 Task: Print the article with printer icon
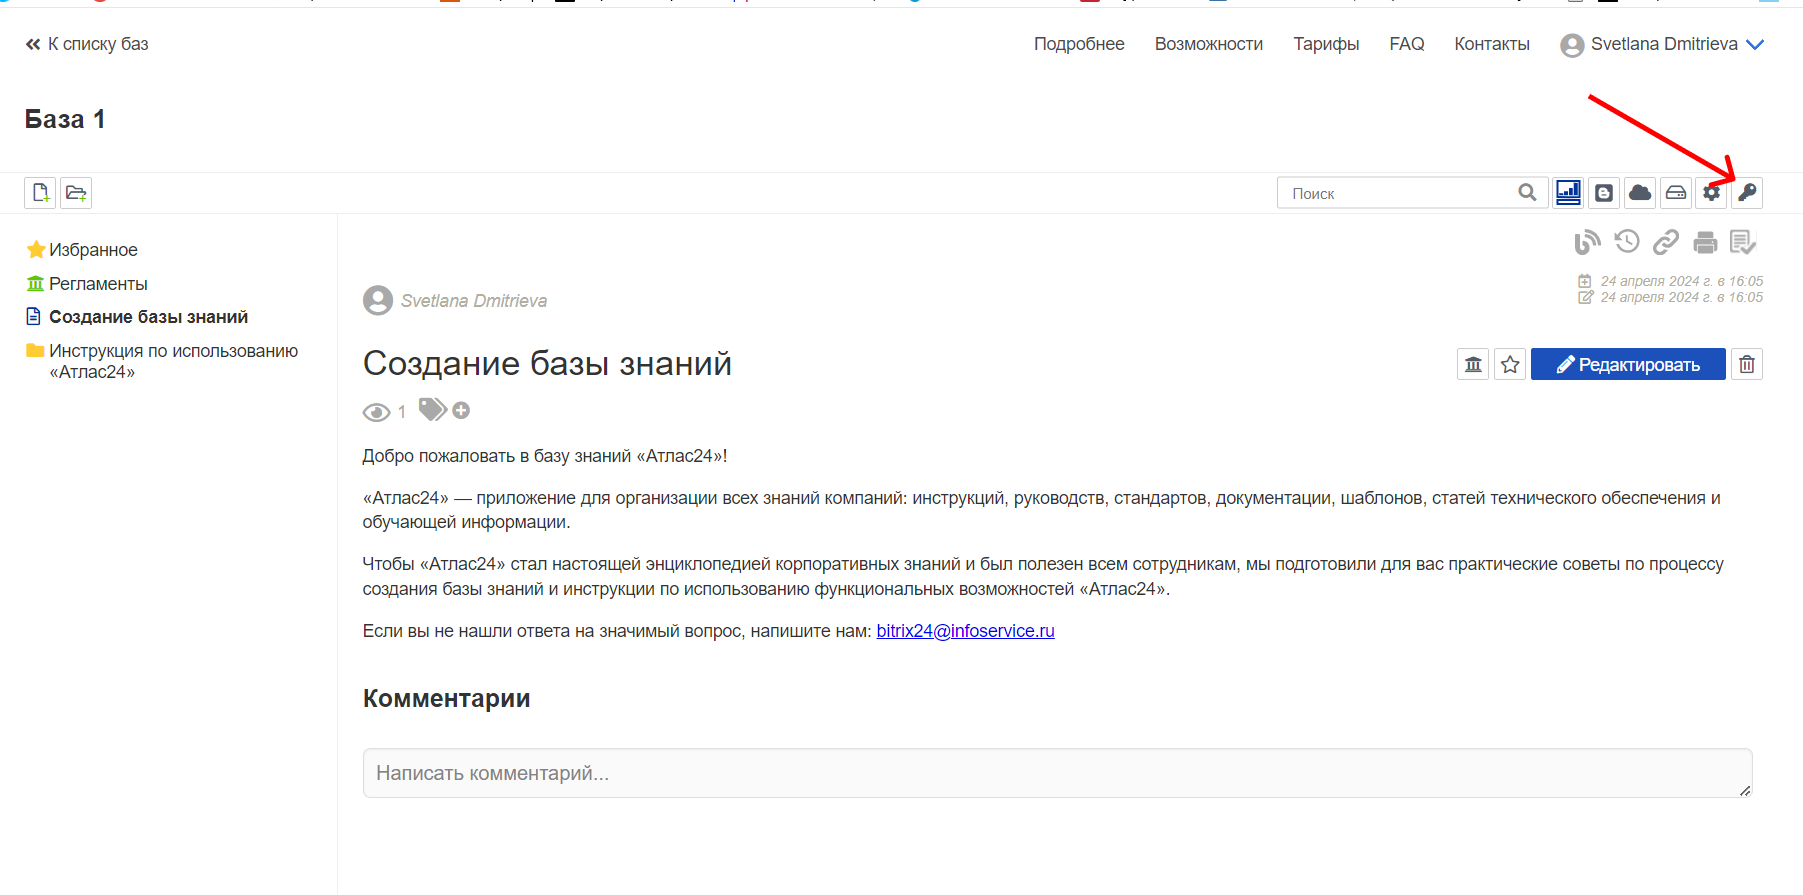[1705, 242]
